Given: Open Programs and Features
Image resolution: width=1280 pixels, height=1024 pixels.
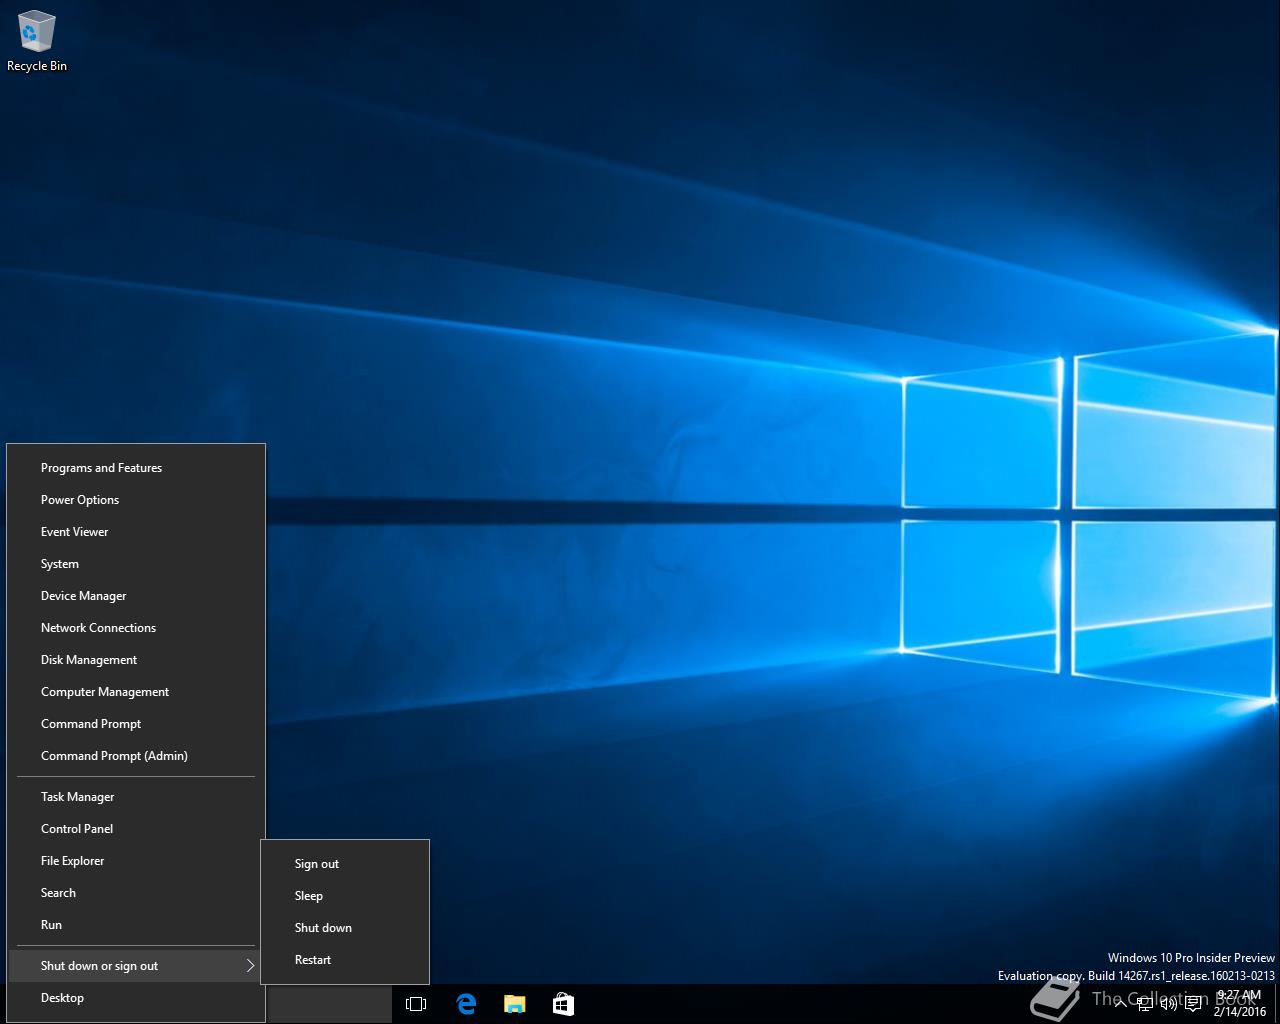Looking at the screenshot, I should click(136, 468).
